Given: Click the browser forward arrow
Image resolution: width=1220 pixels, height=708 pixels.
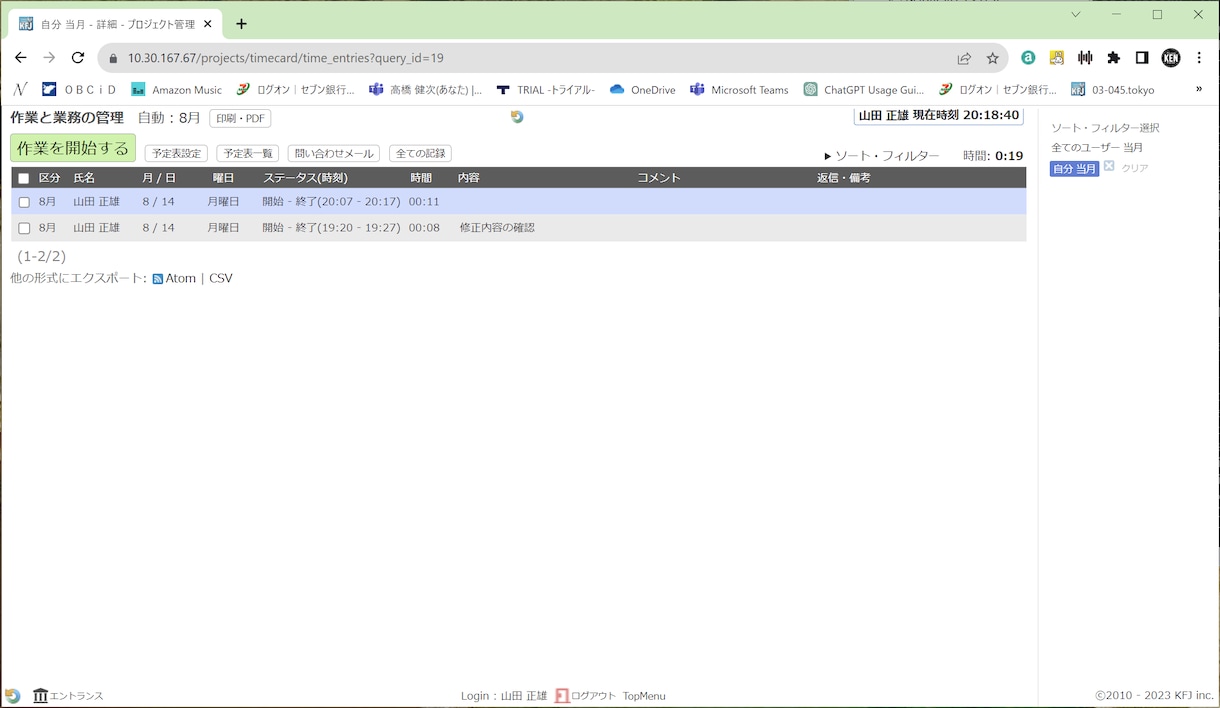Looking at the screenshot, I should point(49,58).
